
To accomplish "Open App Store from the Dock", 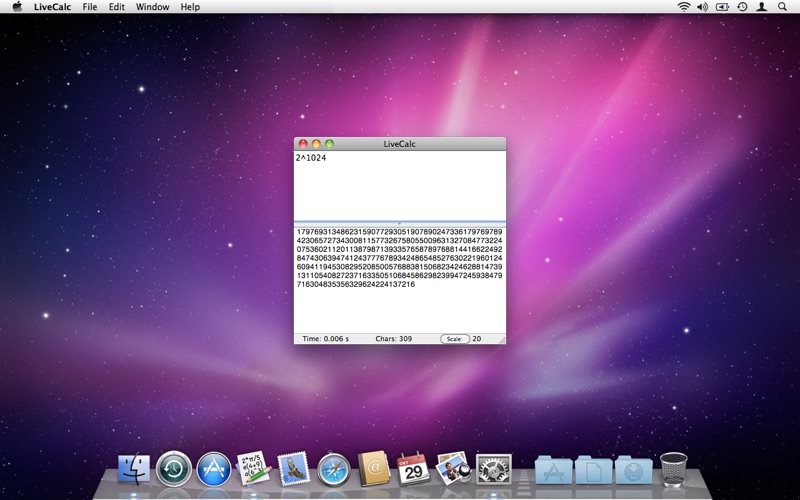I will click(214, 469).
